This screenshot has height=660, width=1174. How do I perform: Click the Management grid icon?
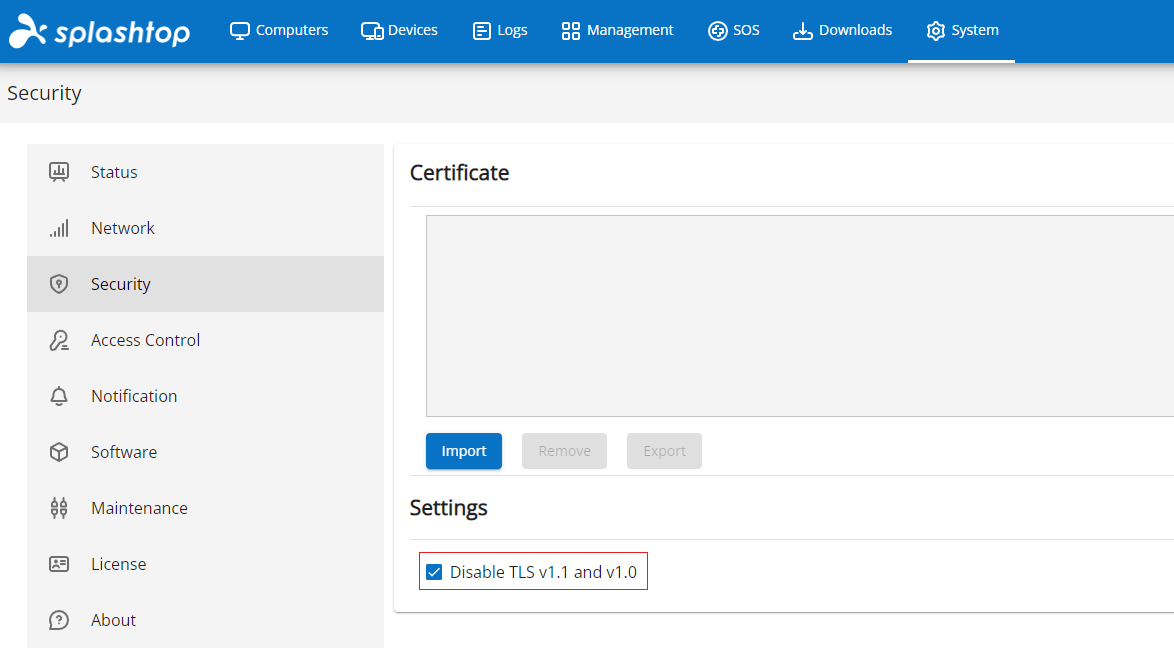[x=571, y=31]
